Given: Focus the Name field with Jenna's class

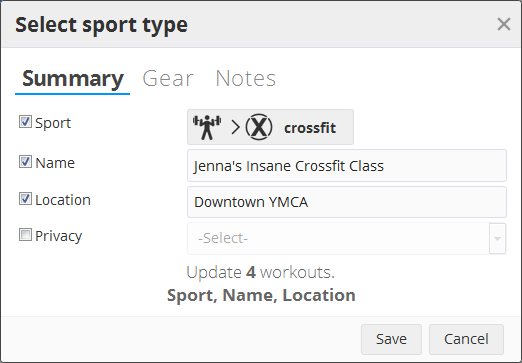Looking at the screenshot, I should coord(347,166).
